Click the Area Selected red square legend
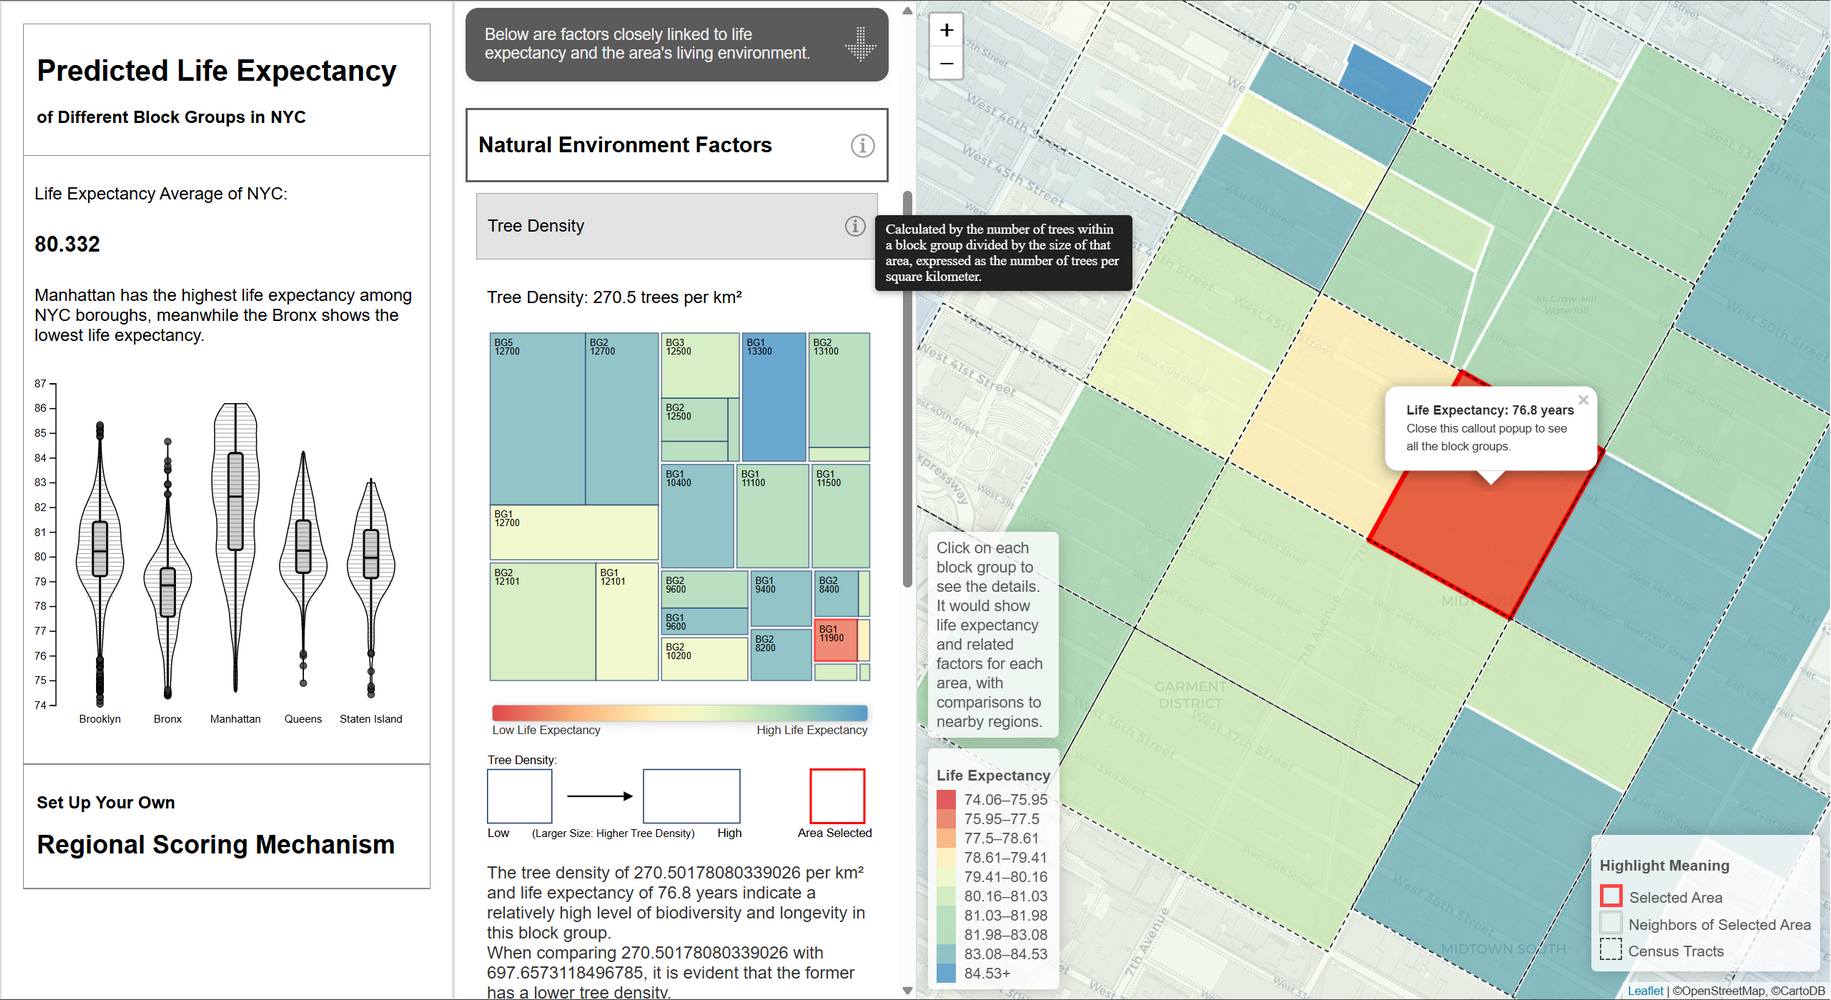Viewport: 1831px width, 1000px height. (837, 796)
